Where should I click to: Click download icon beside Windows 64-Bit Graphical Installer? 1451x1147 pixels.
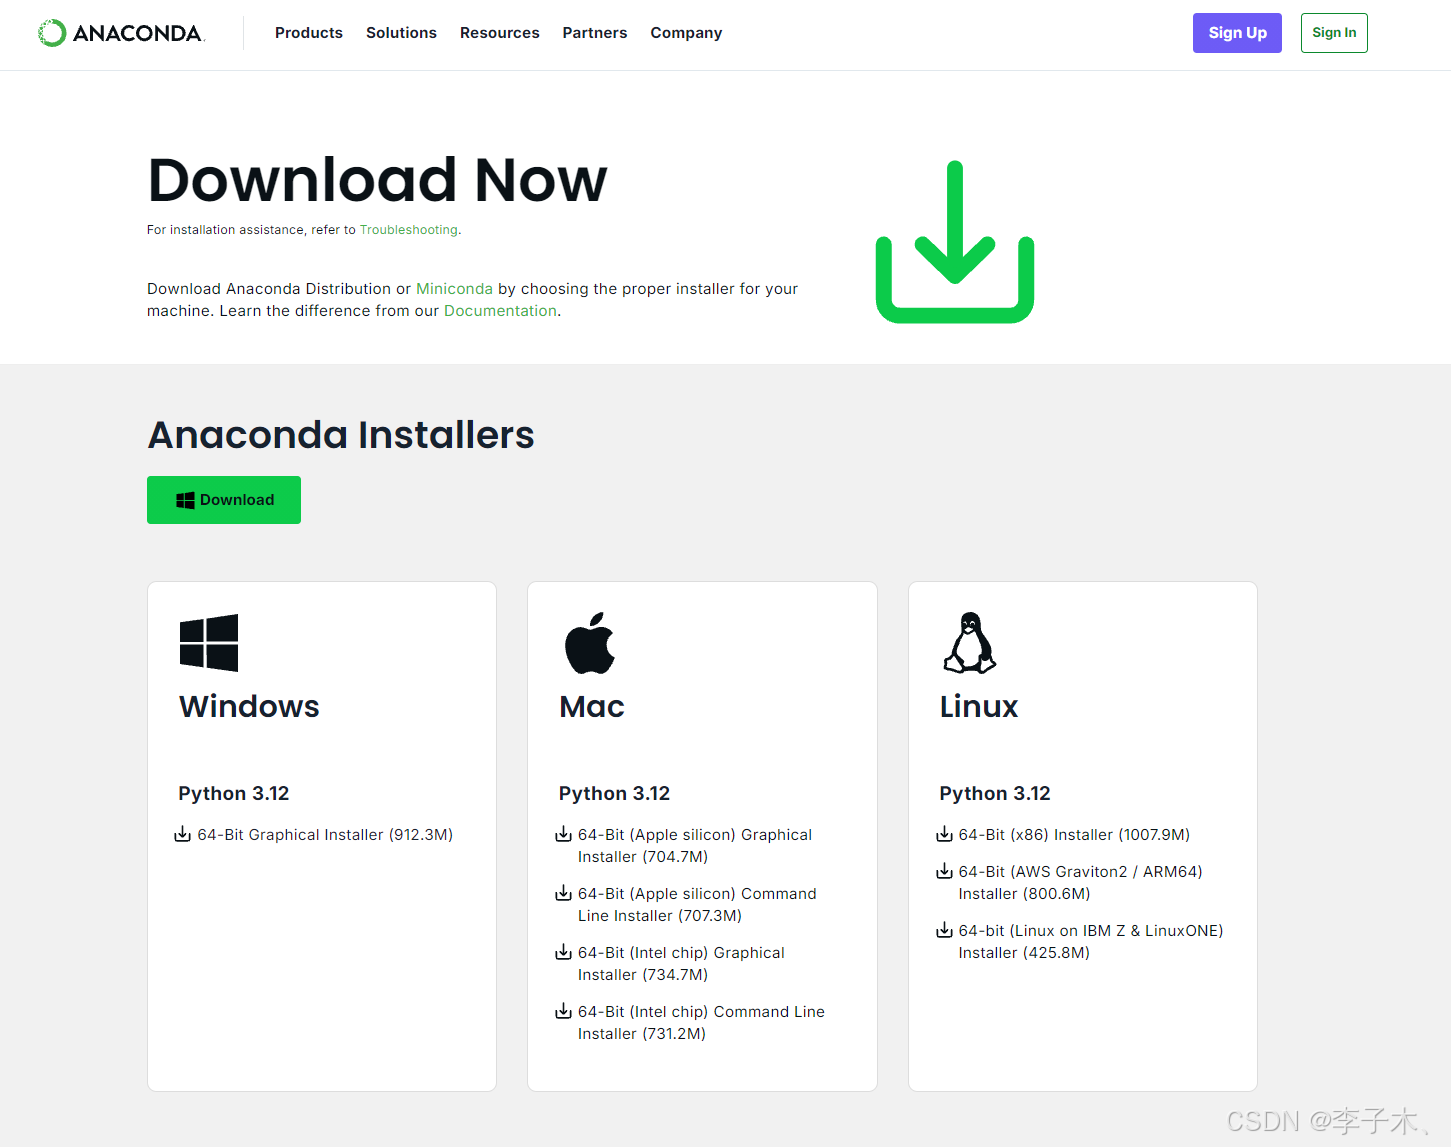[183, 834]
